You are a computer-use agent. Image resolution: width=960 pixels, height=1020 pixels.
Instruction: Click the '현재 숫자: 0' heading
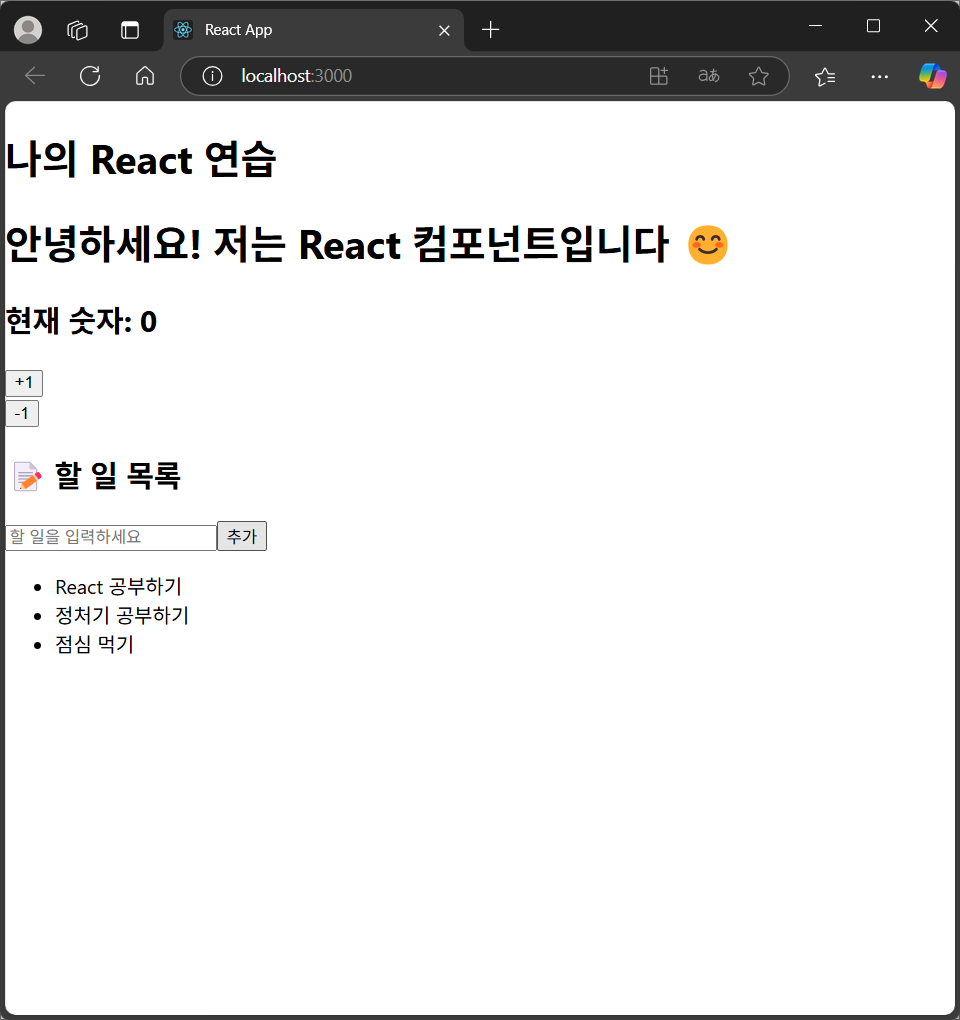tap(81, 321)
